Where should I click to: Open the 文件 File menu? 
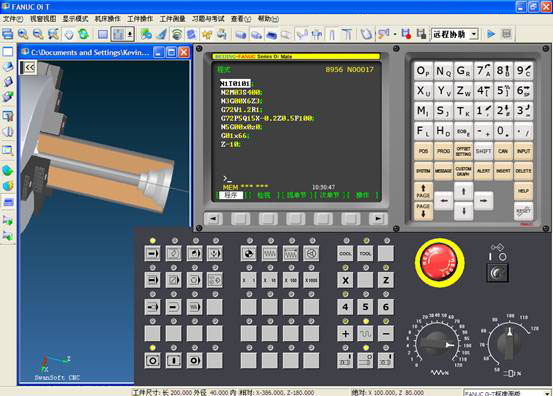13,19
